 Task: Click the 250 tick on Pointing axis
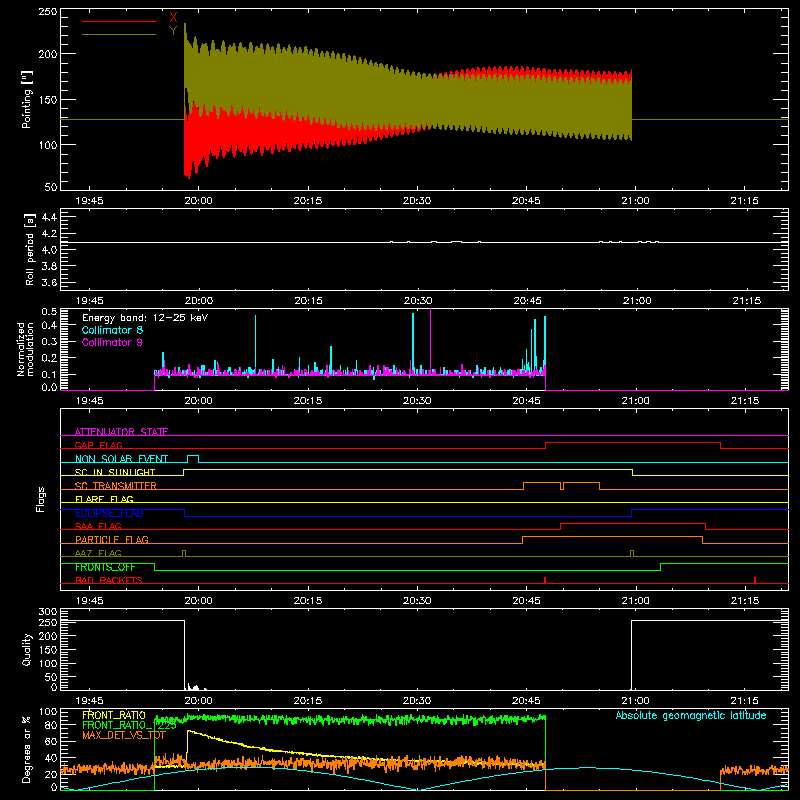point(48,12)
